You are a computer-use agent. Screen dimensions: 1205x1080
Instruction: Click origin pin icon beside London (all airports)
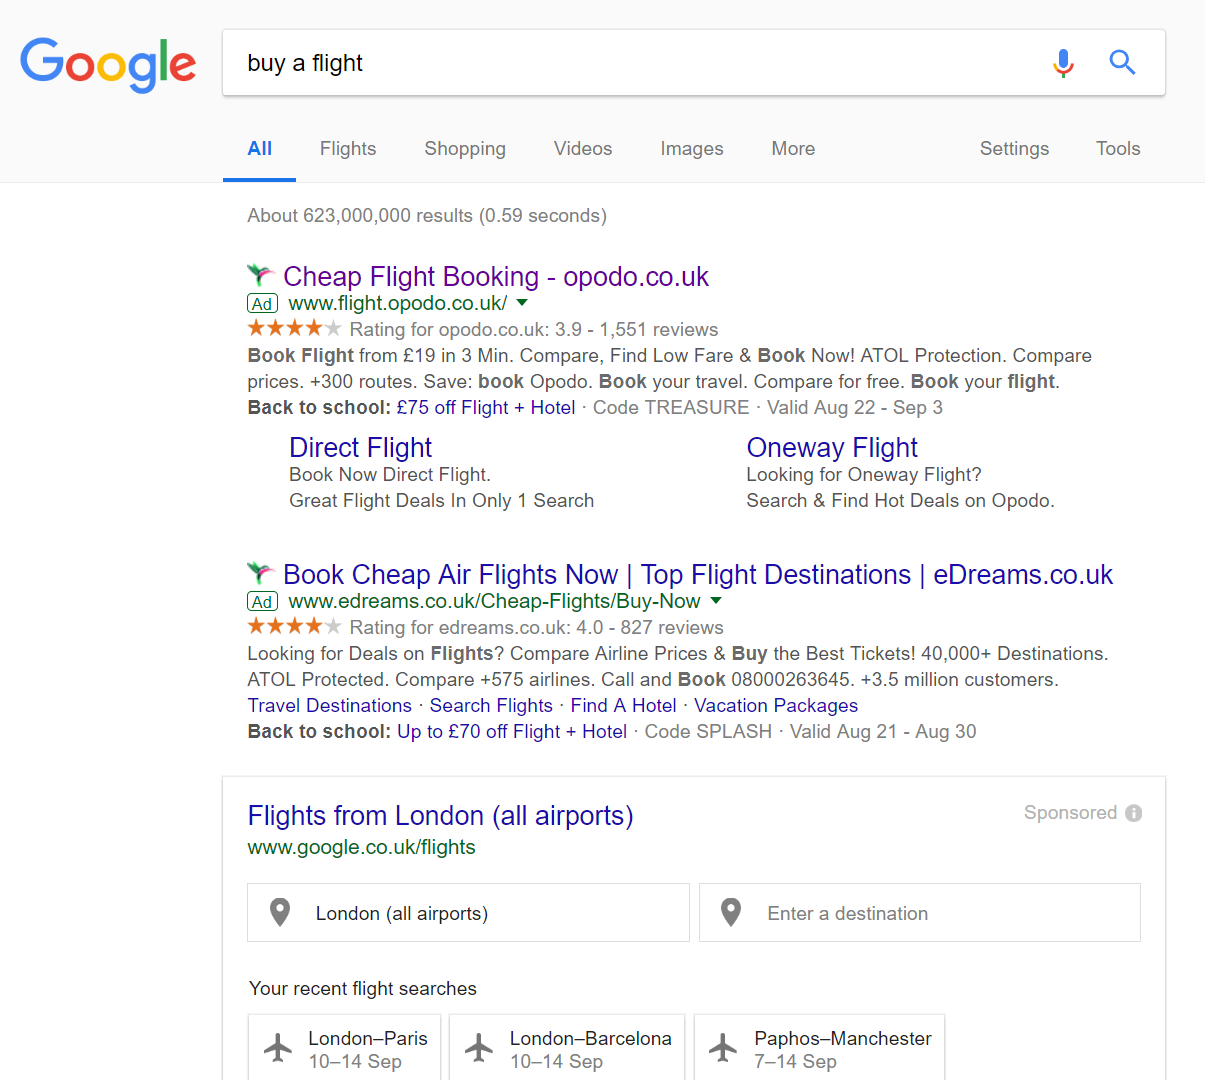[280, 912]
